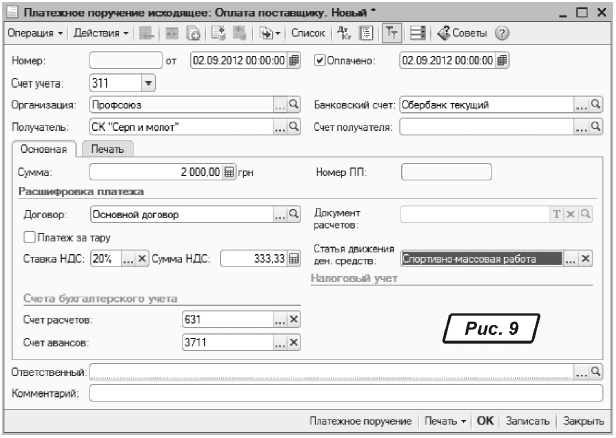Click the magnifier icon beside Организация field
Image resolution: width=616 pixels, height=438 pixels.
click(294, 104)
